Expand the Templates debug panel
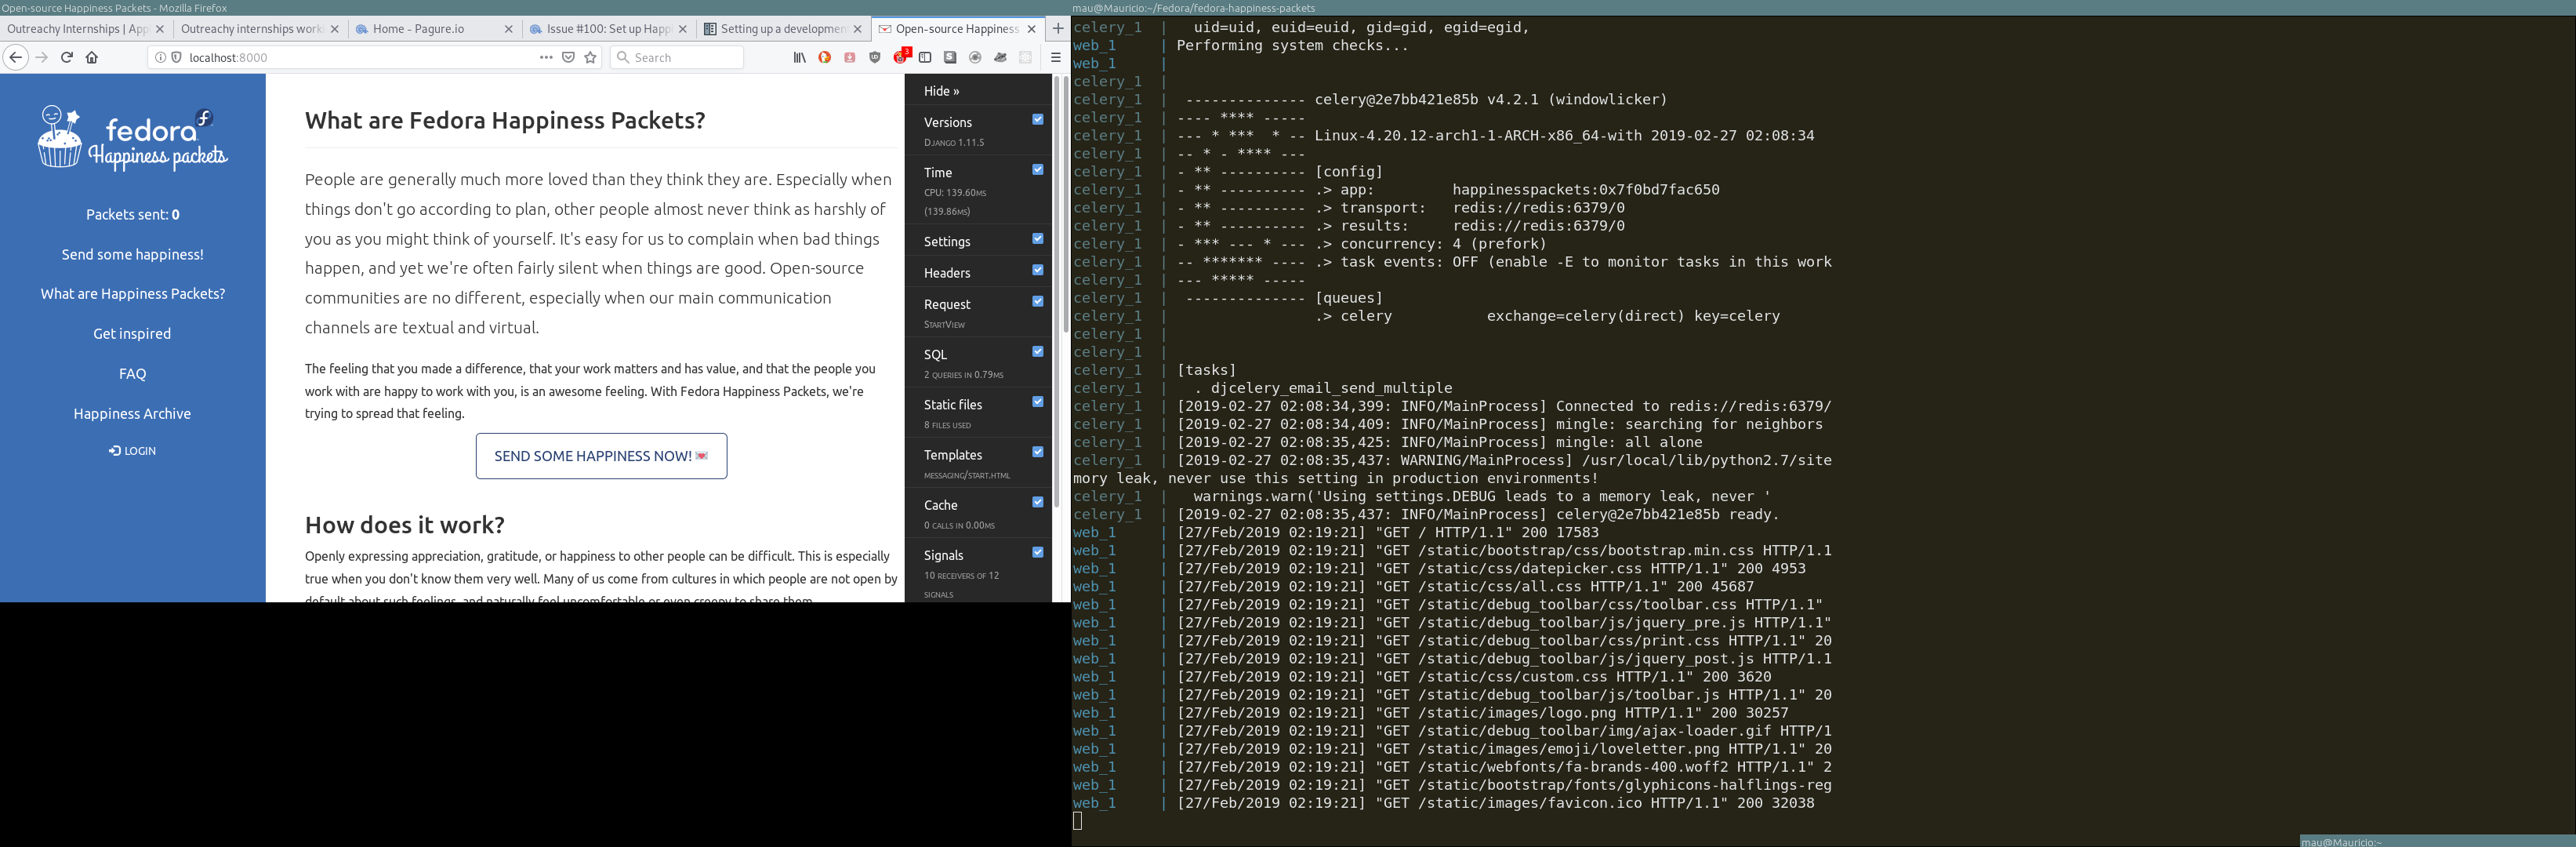2576x847 pixels. (x=953, y=455)
